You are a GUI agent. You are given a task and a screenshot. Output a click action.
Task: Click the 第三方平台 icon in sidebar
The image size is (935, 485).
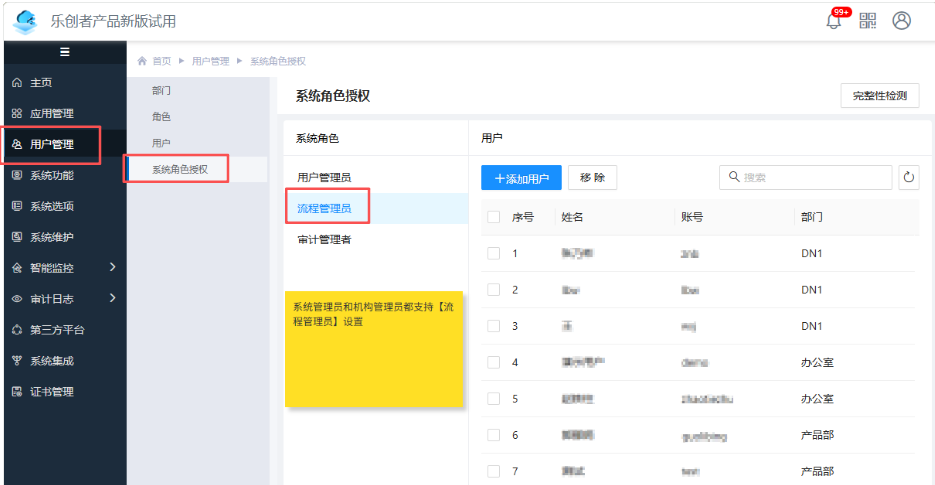coord(17,330)
